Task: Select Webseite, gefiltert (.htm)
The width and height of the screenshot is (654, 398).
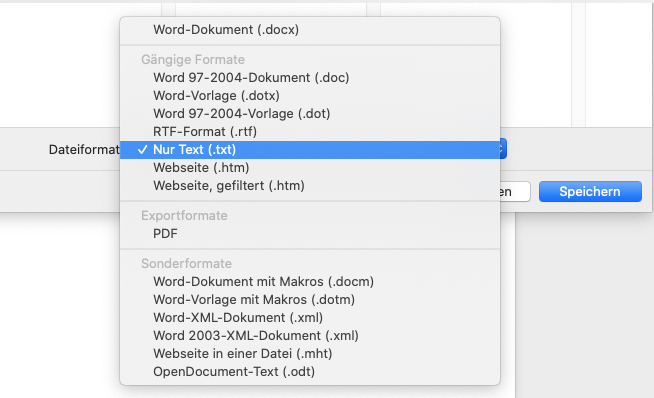Action: [310, 185]
